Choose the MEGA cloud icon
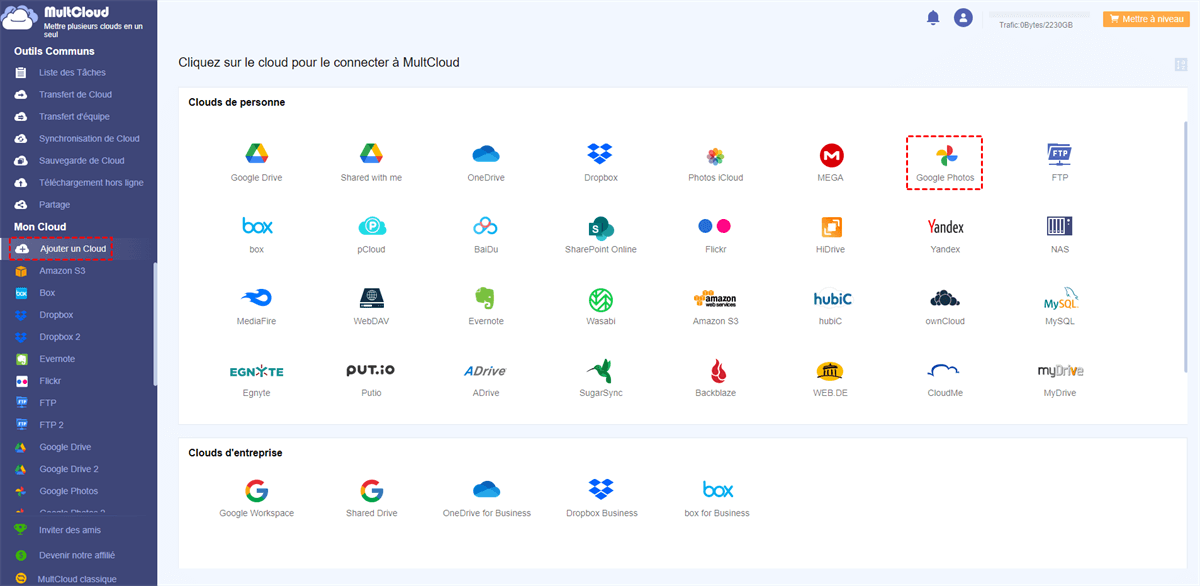The width and height of the screenshot is (1200, 586). tap(831, 156)
